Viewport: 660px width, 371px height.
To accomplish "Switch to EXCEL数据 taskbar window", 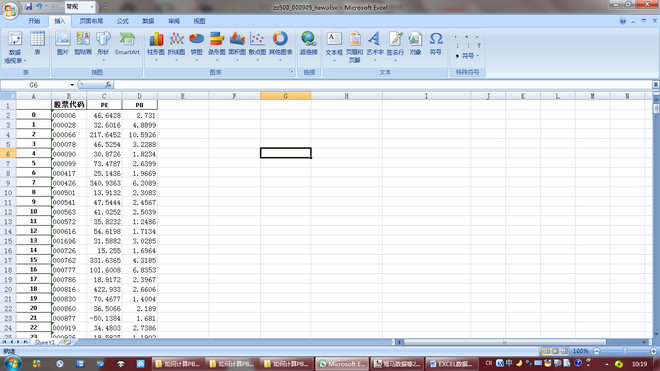I will pyautogui.click(x=452, y=363).
